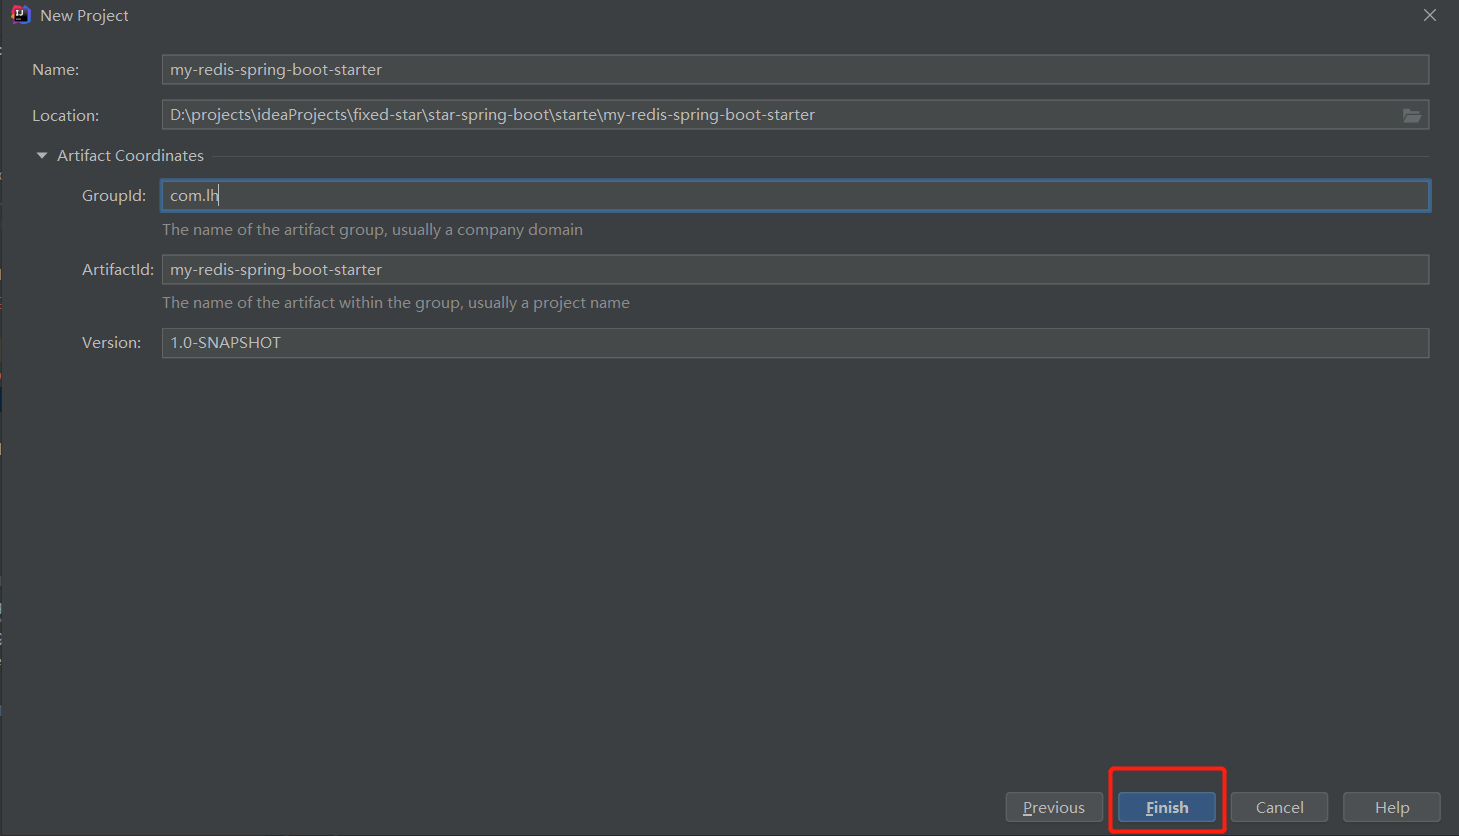Click the Finish button
1459x836 pixels.
[x=1167, y=807]
